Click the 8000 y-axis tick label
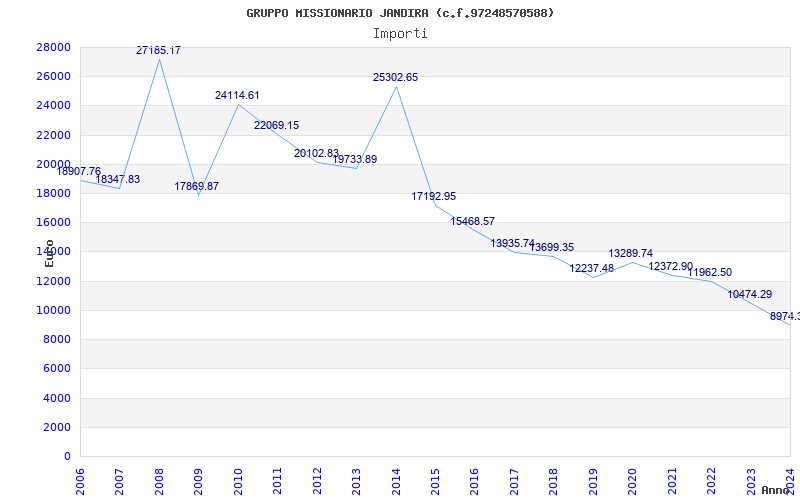Viewport: 800px width, 500px height. [x=57, y=340]
